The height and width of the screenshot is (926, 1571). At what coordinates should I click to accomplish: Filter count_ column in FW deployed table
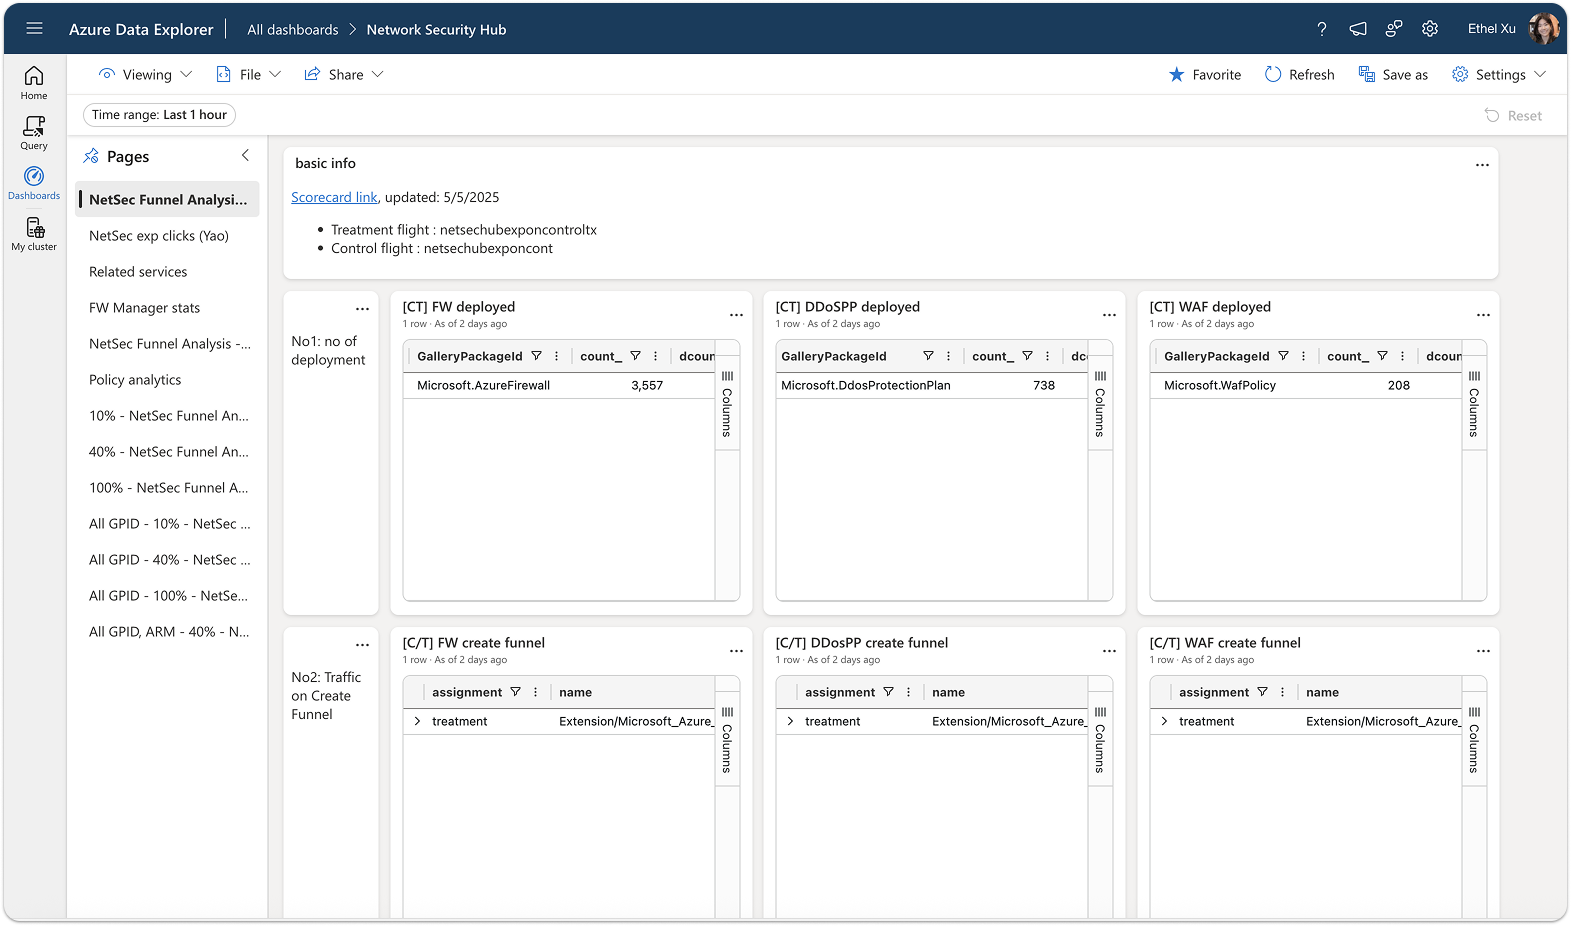click(x=635, y=356)
